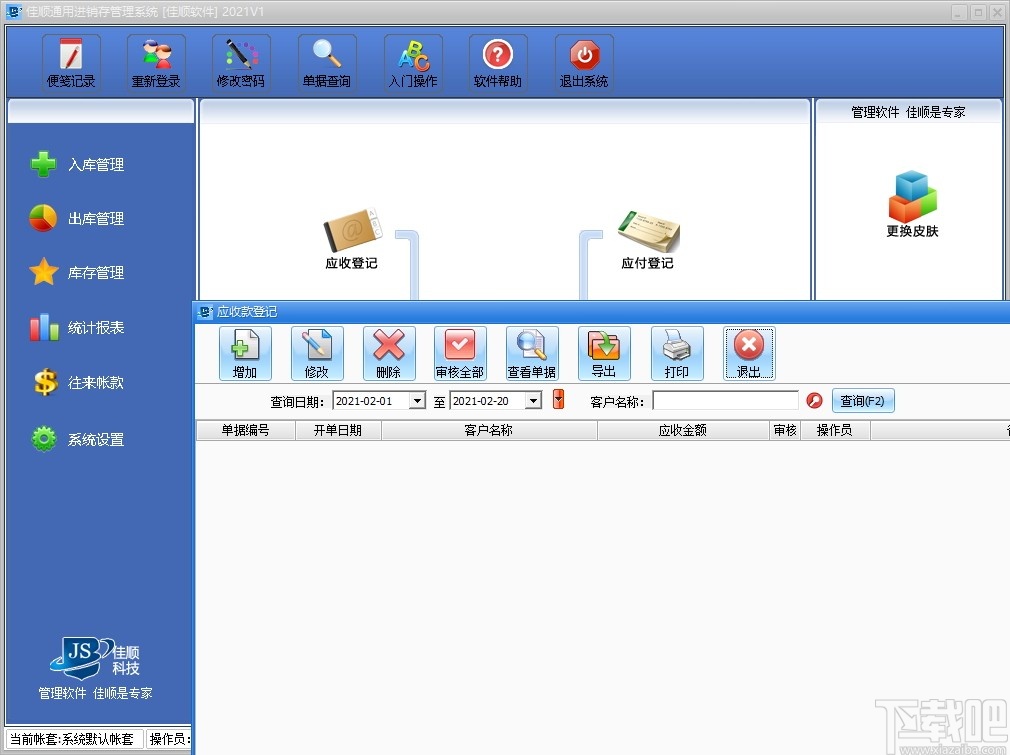Open 系统设置 system settings

pos(77,439)
